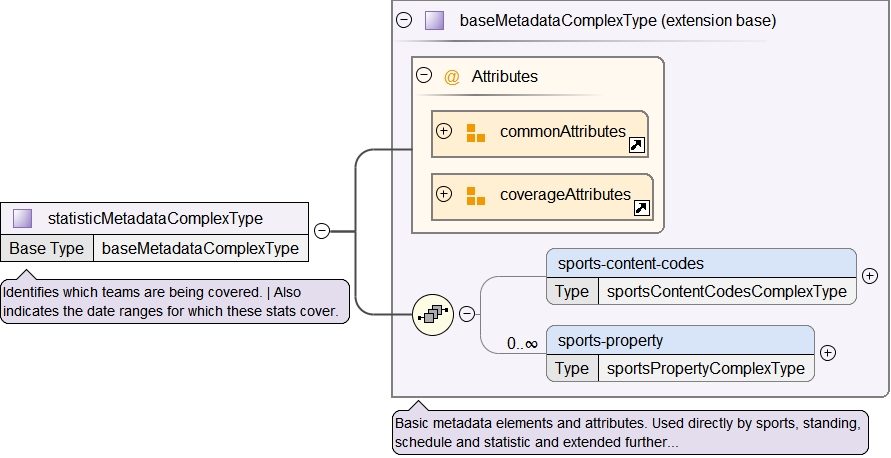Click the @ symbol beside Attributes
The image size is (891, 458).
click(452, 77)
